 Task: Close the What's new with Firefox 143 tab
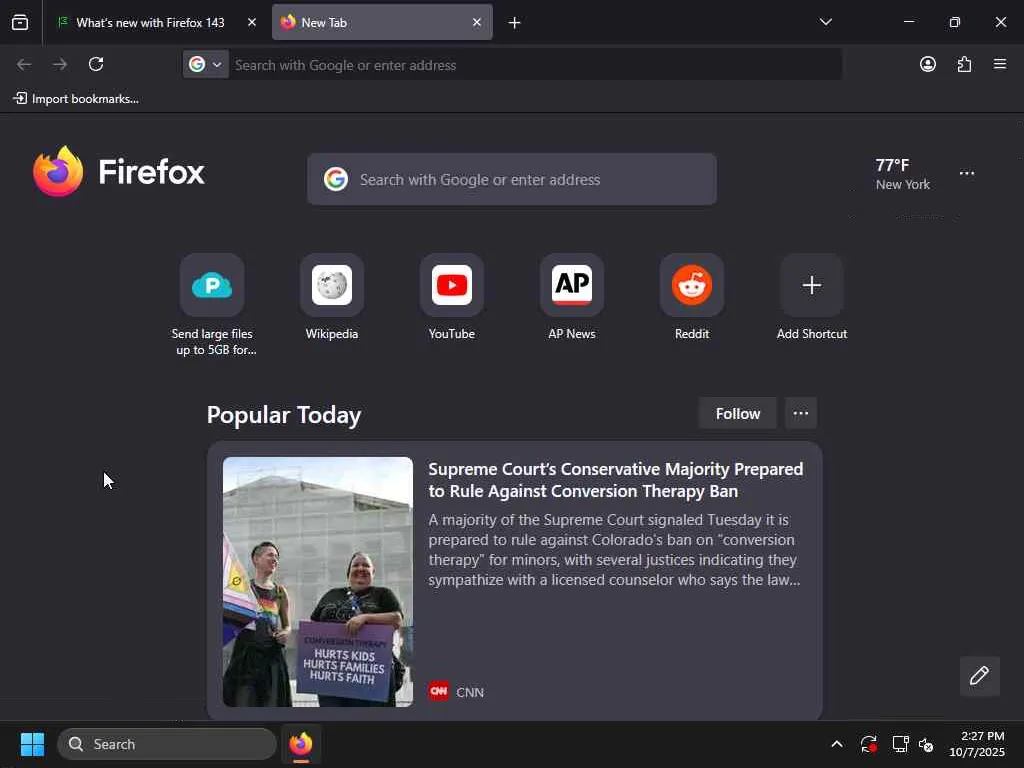(x=251, y=22)
